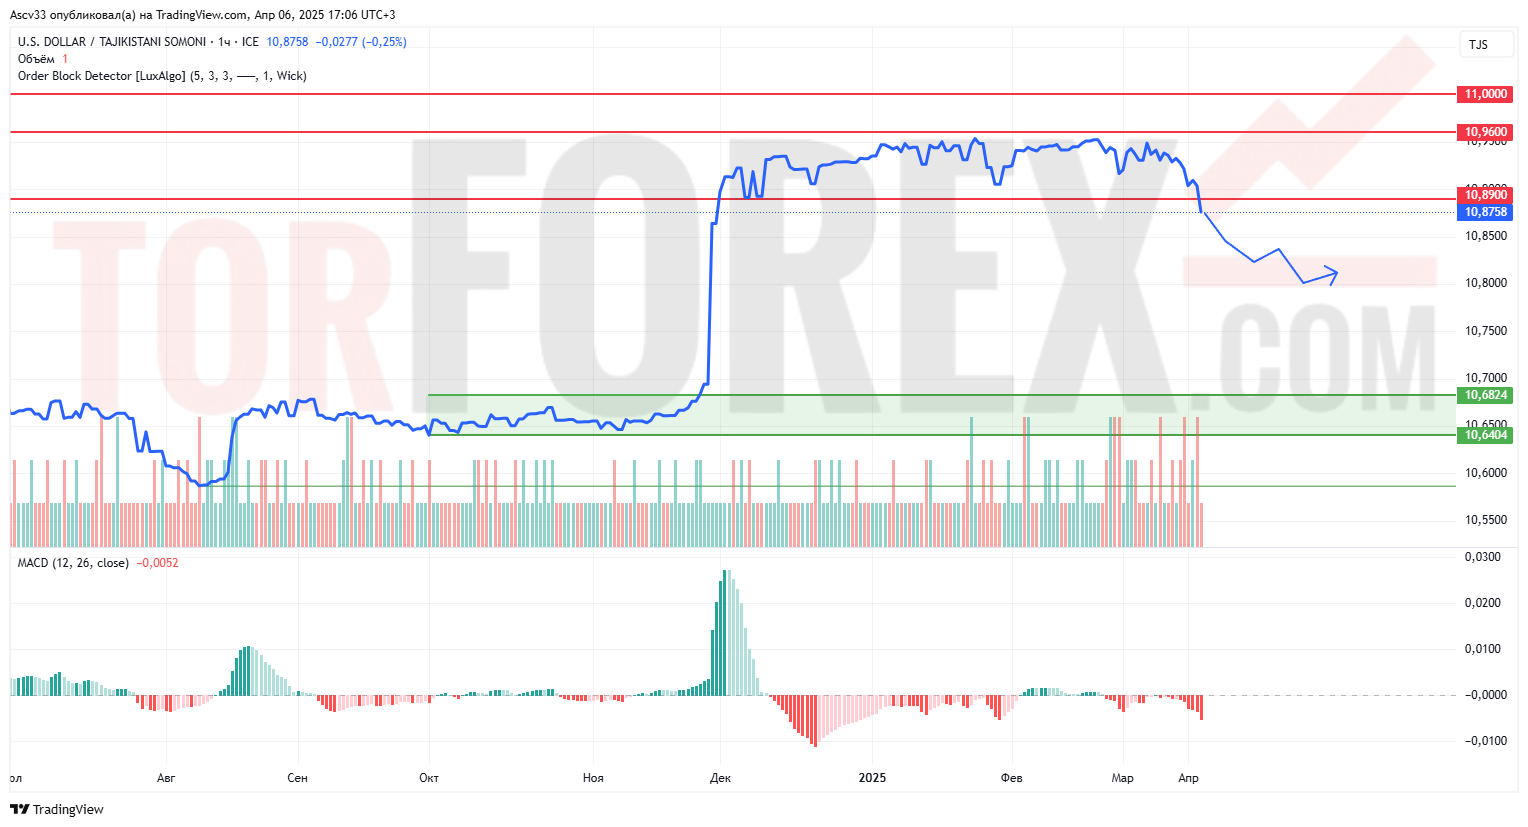Click the red 10,9600 resistance label
Image resolution: width=1528 pixels, height=827 pixels.
[1485, 132]
